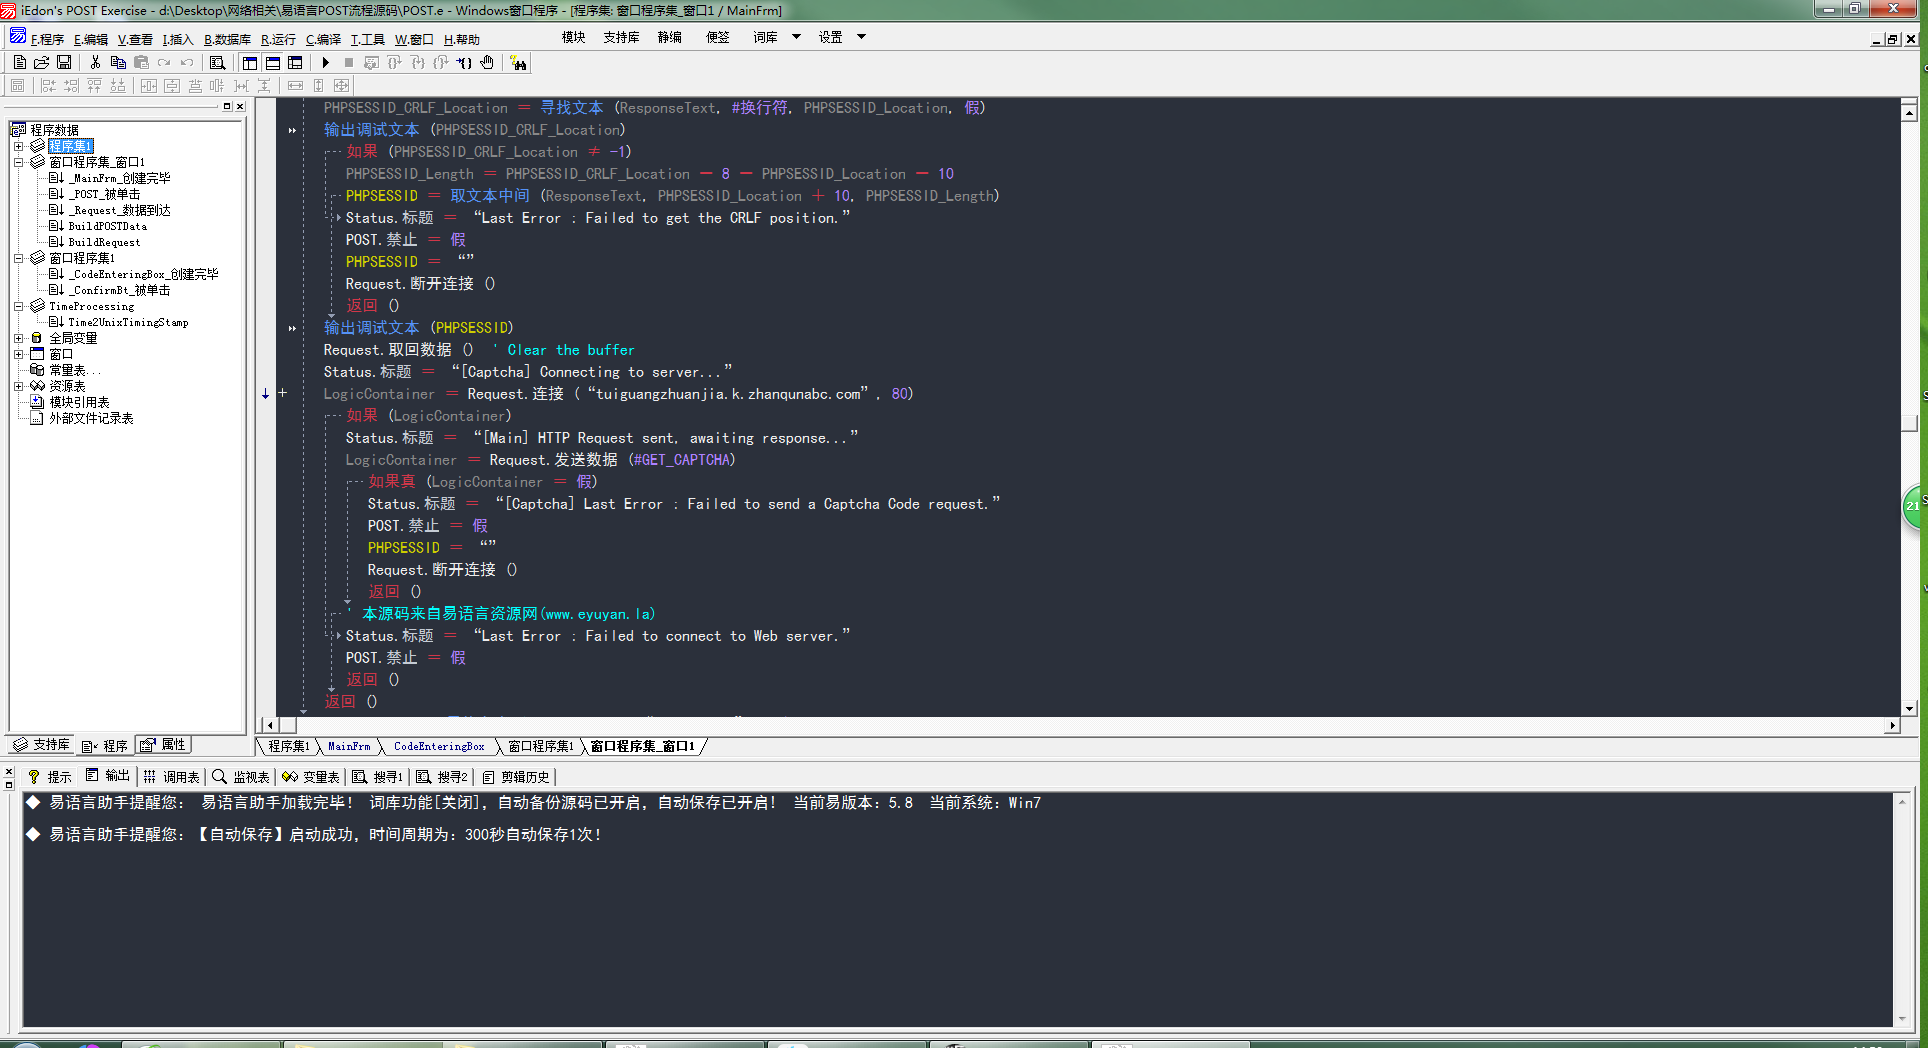The height and width of the screenshot is (1048, 1928).
Task: Select _POST_被单击 subroutine in tree
Action: tap(106, 194)
